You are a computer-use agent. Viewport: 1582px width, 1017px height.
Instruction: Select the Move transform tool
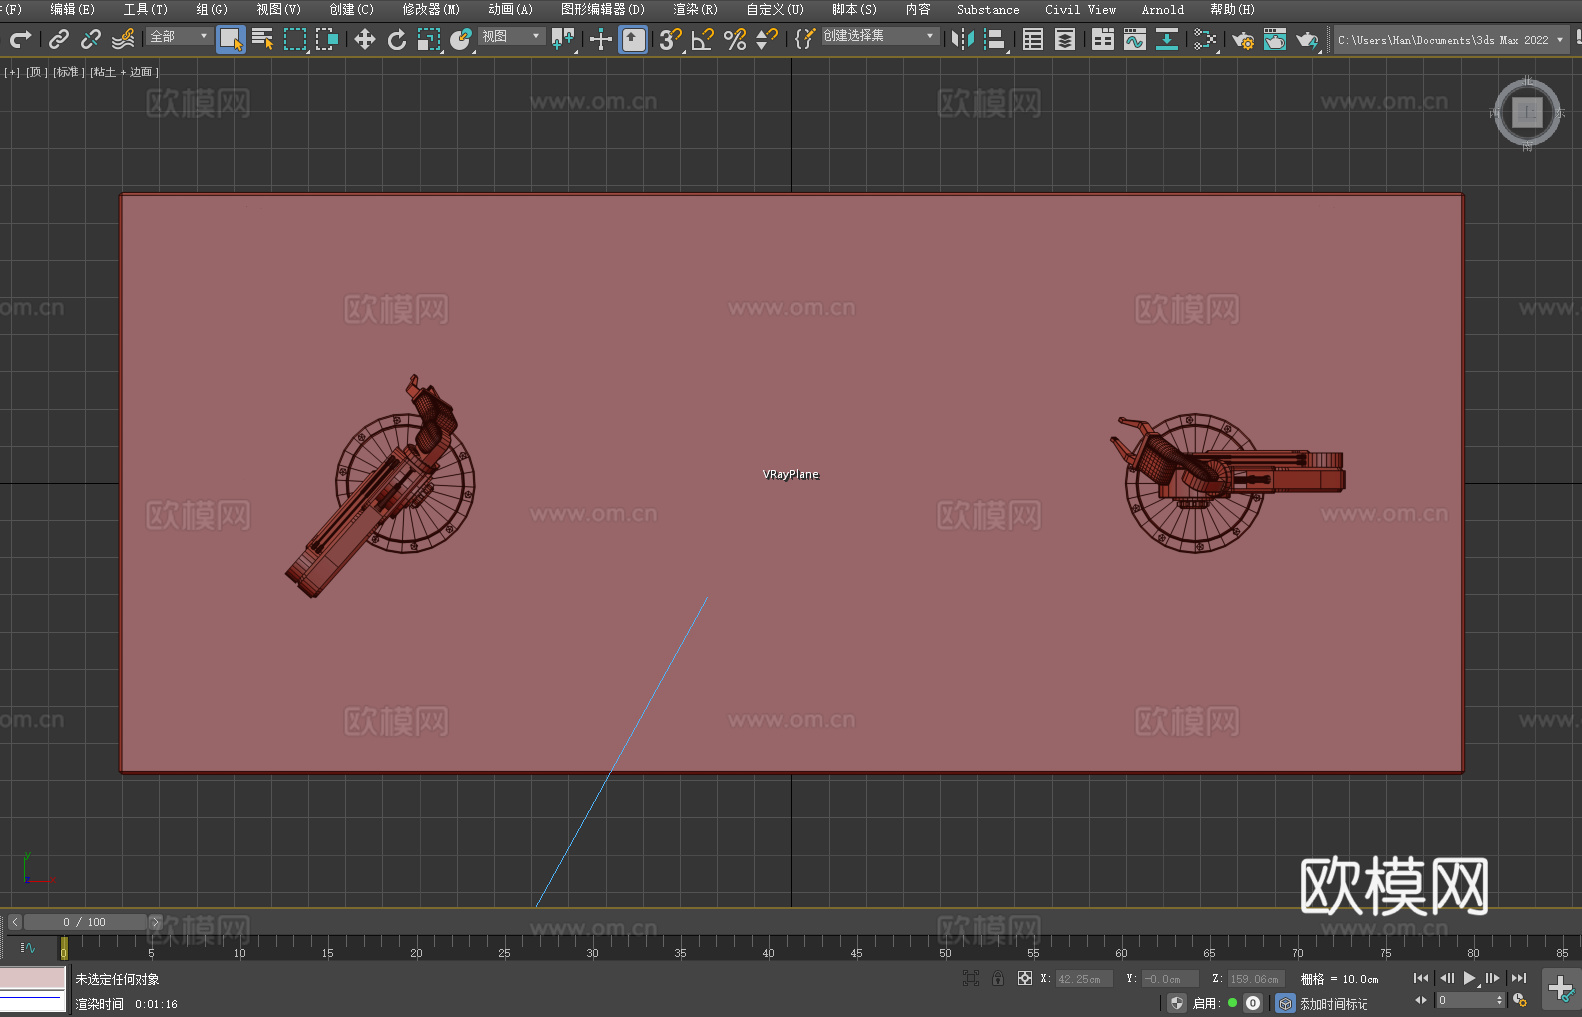(x=365, y=39)
